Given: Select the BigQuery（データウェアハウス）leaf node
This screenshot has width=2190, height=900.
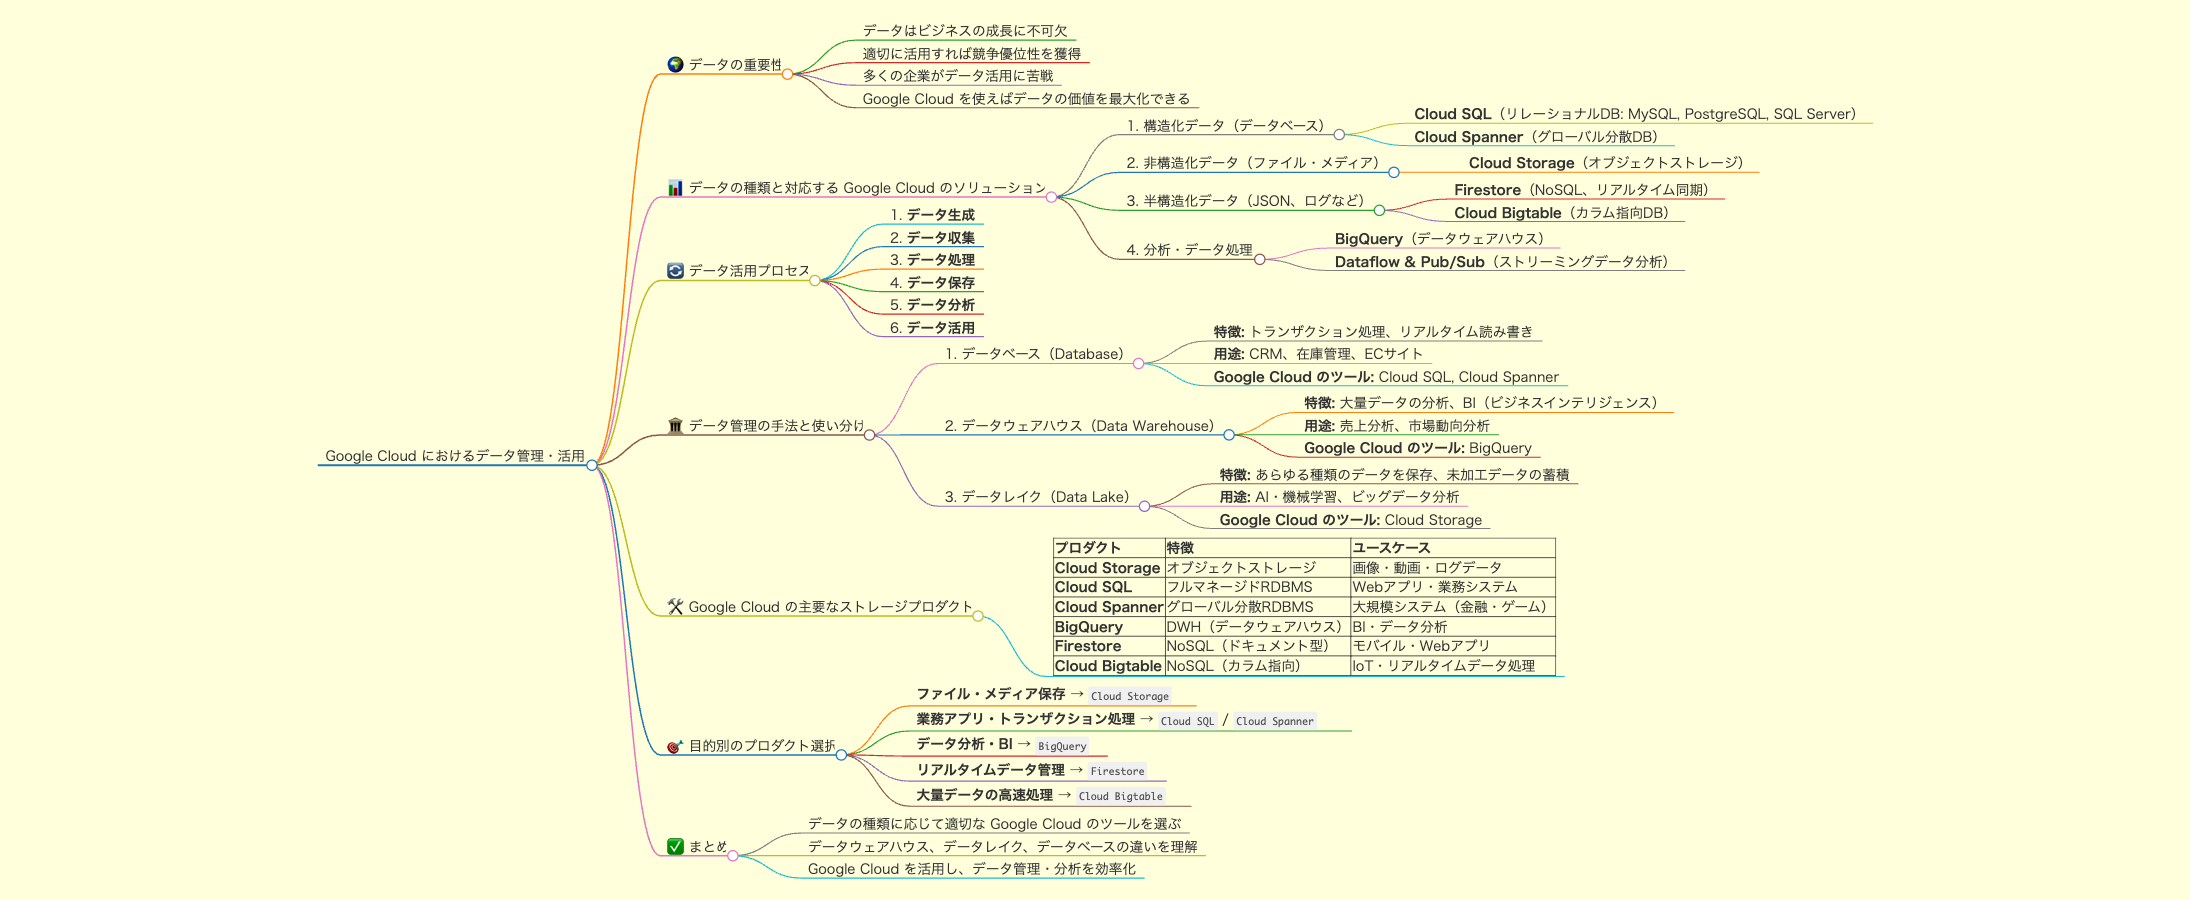Looking at the screenshot, I should click(x=1443, y=239).
